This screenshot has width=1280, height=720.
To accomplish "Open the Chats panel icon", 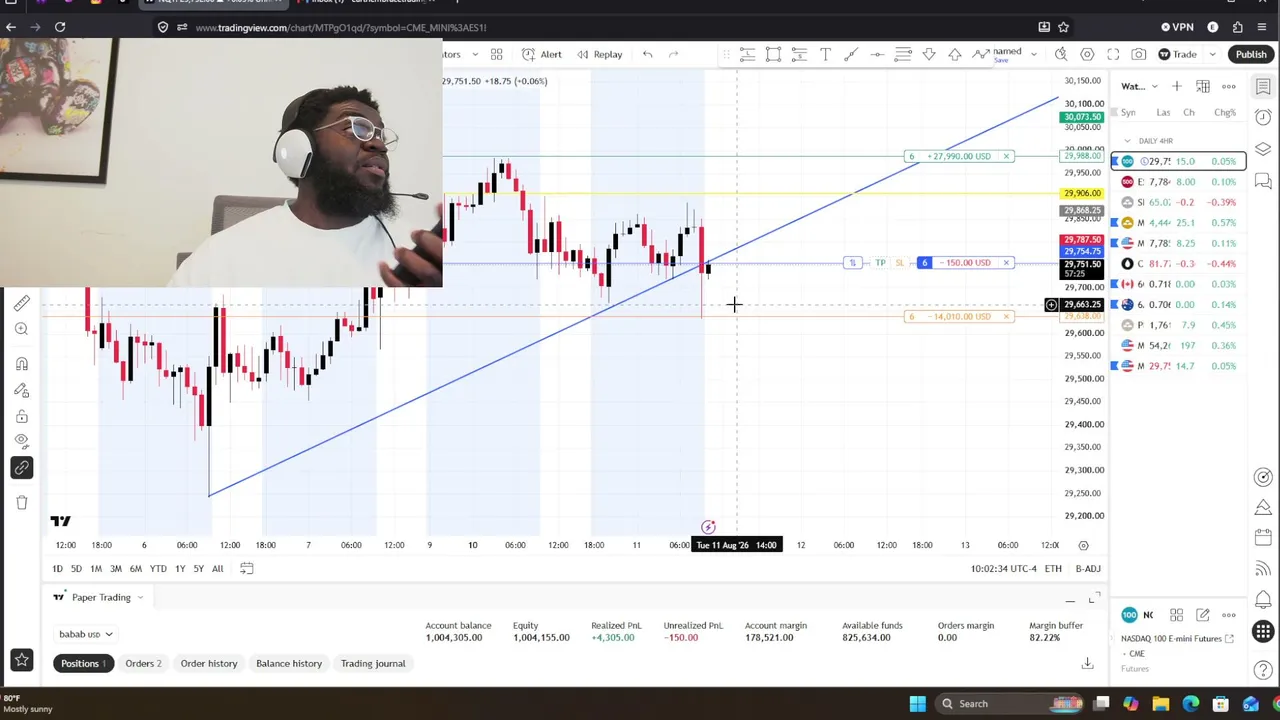I will click(1263, 181).
